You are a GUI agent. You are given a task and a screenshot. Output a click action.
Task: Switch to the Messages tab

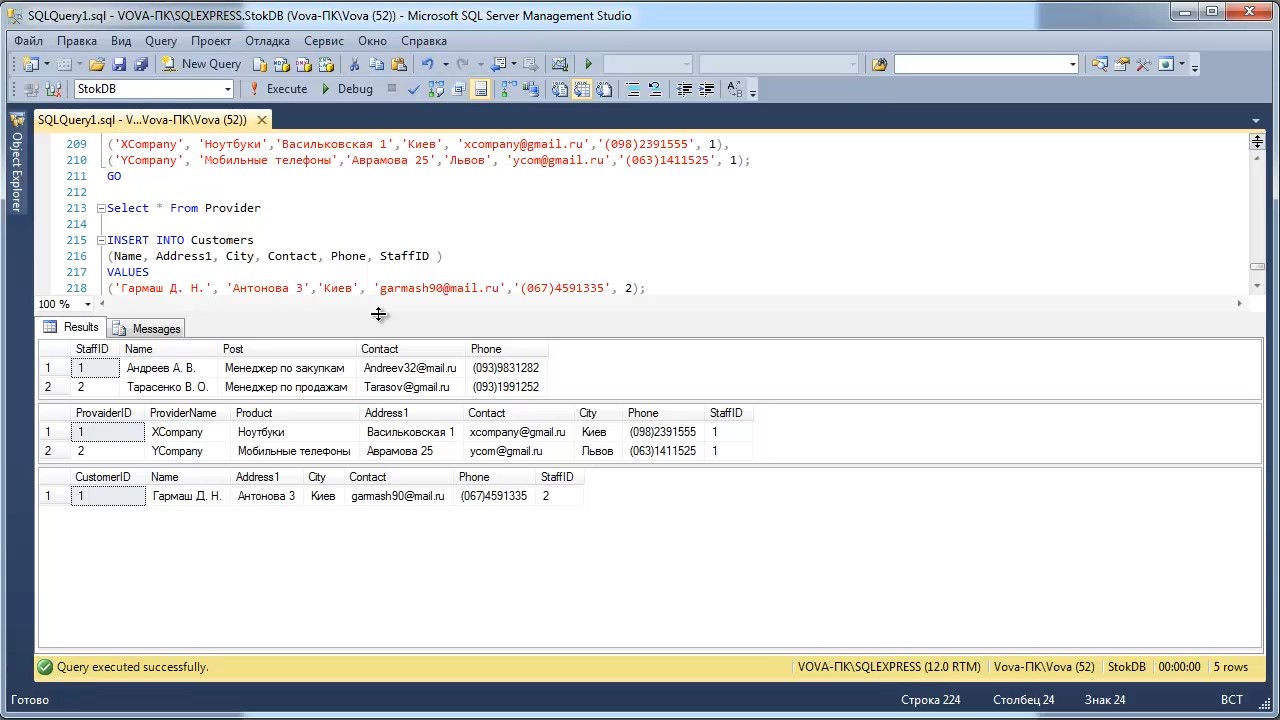(146, 328)
